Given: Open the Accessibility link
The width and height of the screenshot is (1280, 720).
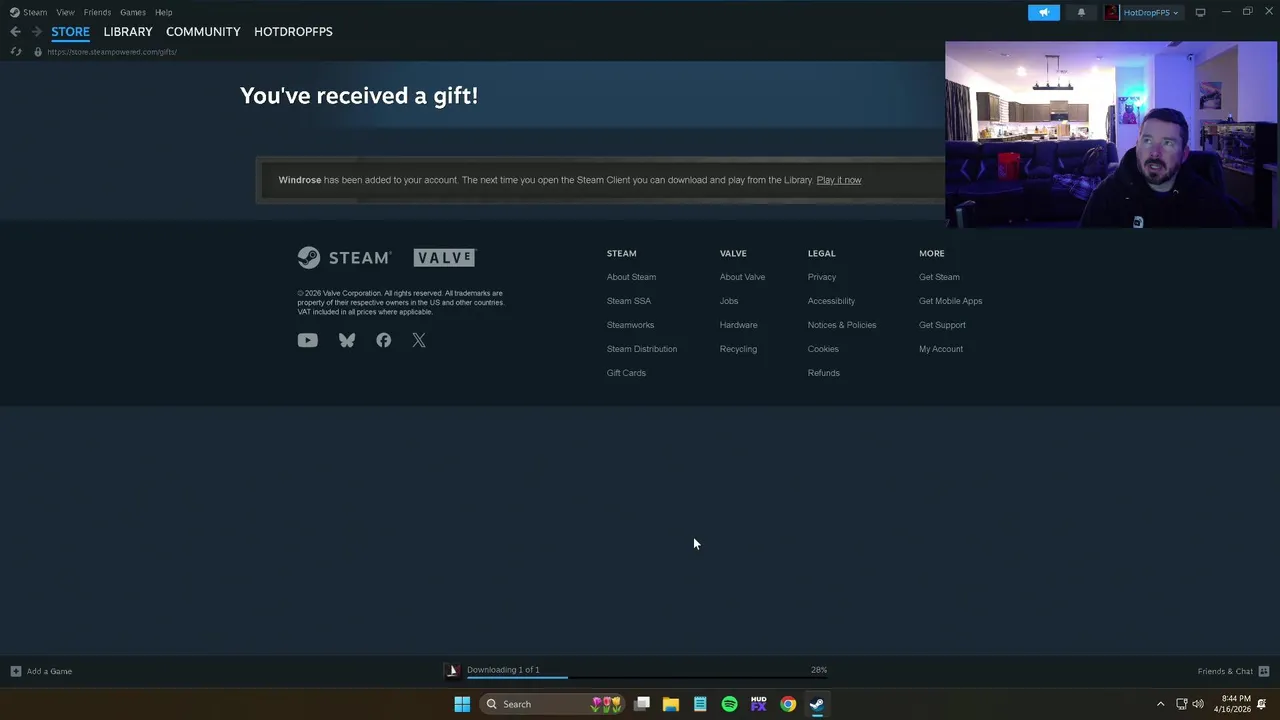Looking at the screenshot, I should 831,301.
